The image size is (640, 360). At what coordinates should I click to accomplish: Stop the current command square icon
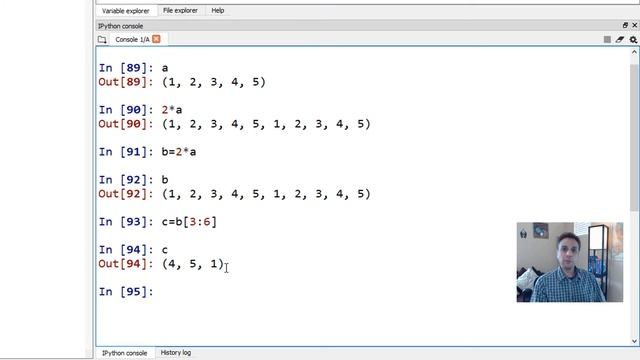click(x=607, y=39)
